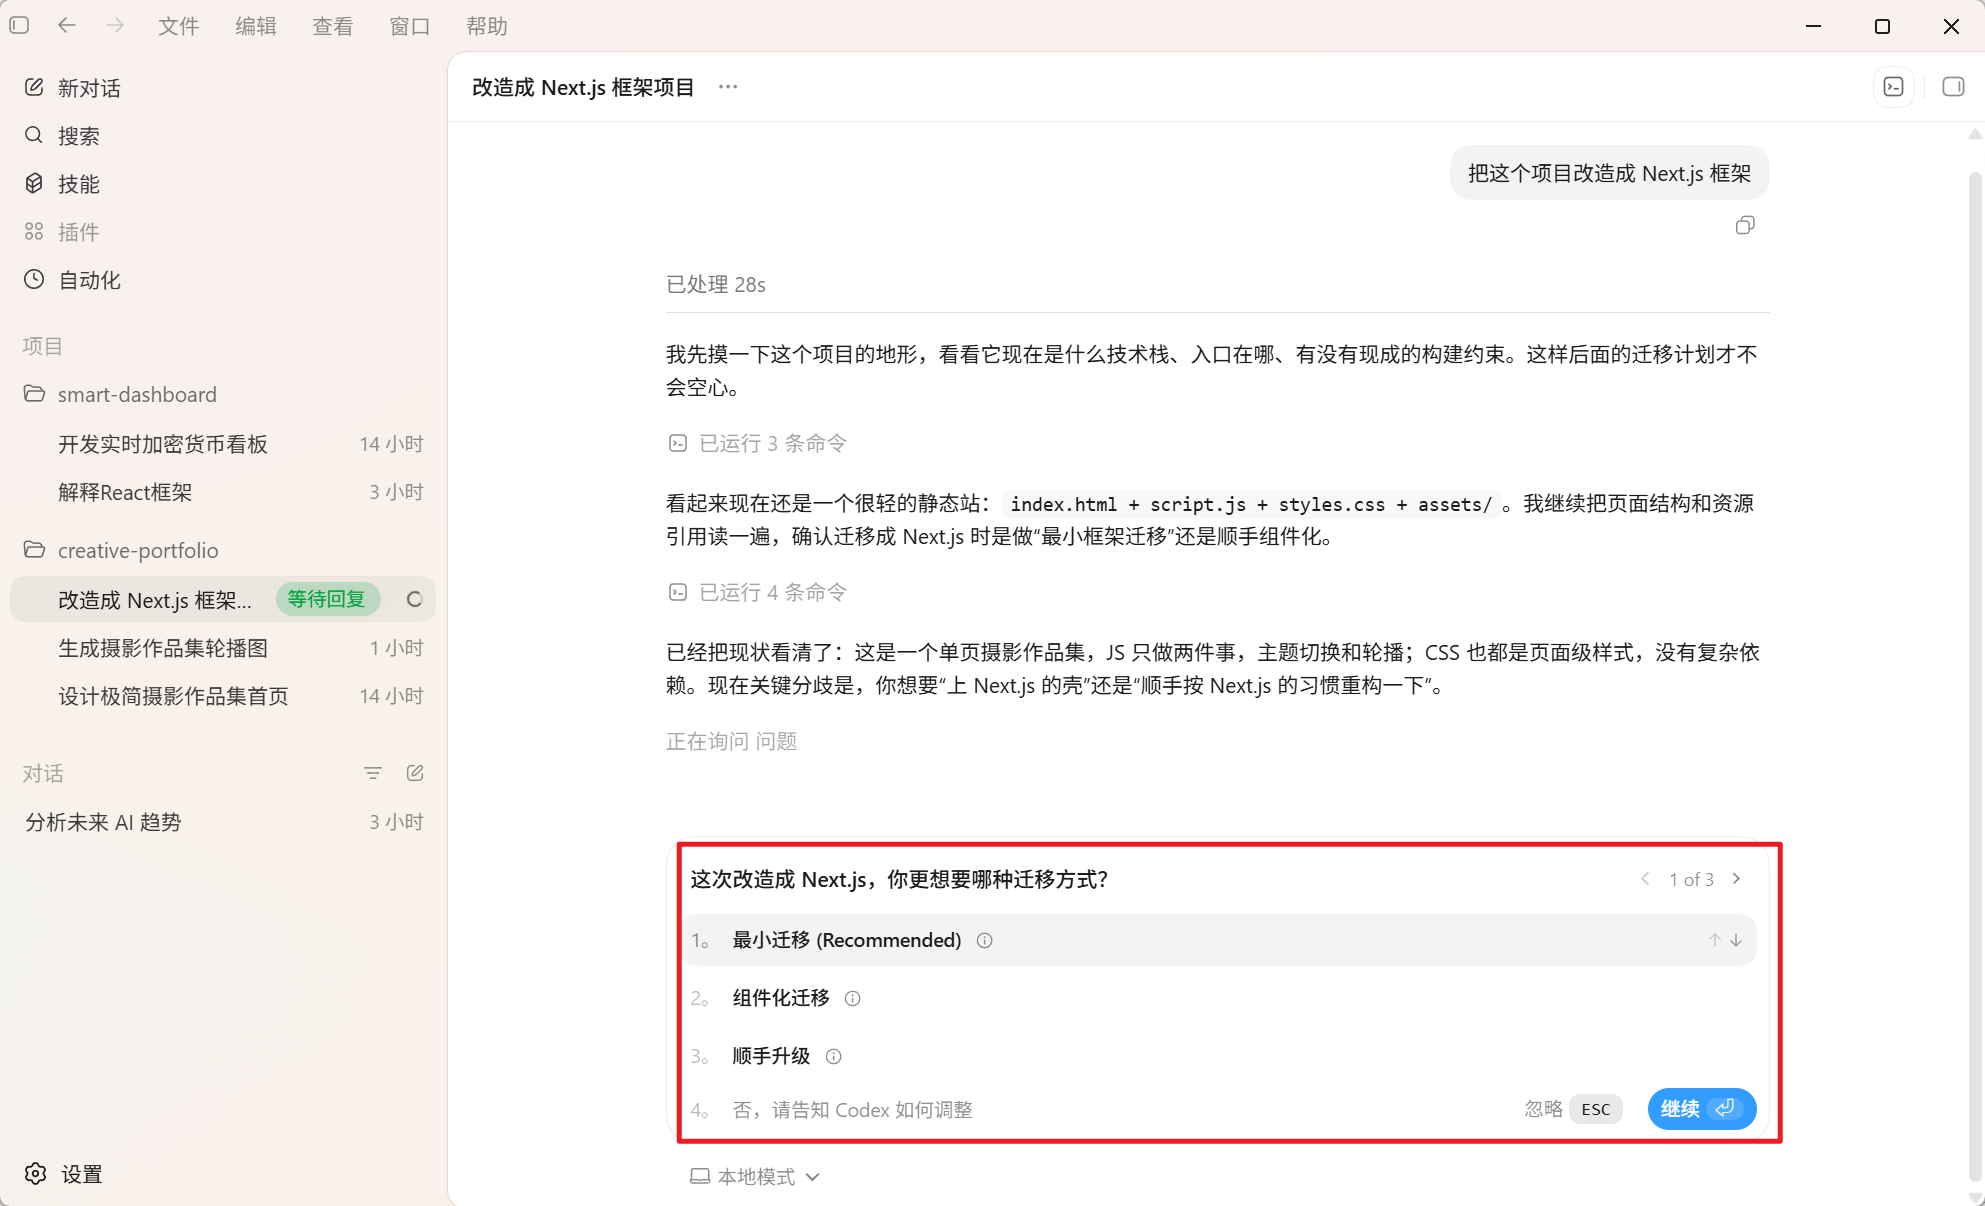Click the 项目 section header

pyautogui.click(x=43, y=346)
